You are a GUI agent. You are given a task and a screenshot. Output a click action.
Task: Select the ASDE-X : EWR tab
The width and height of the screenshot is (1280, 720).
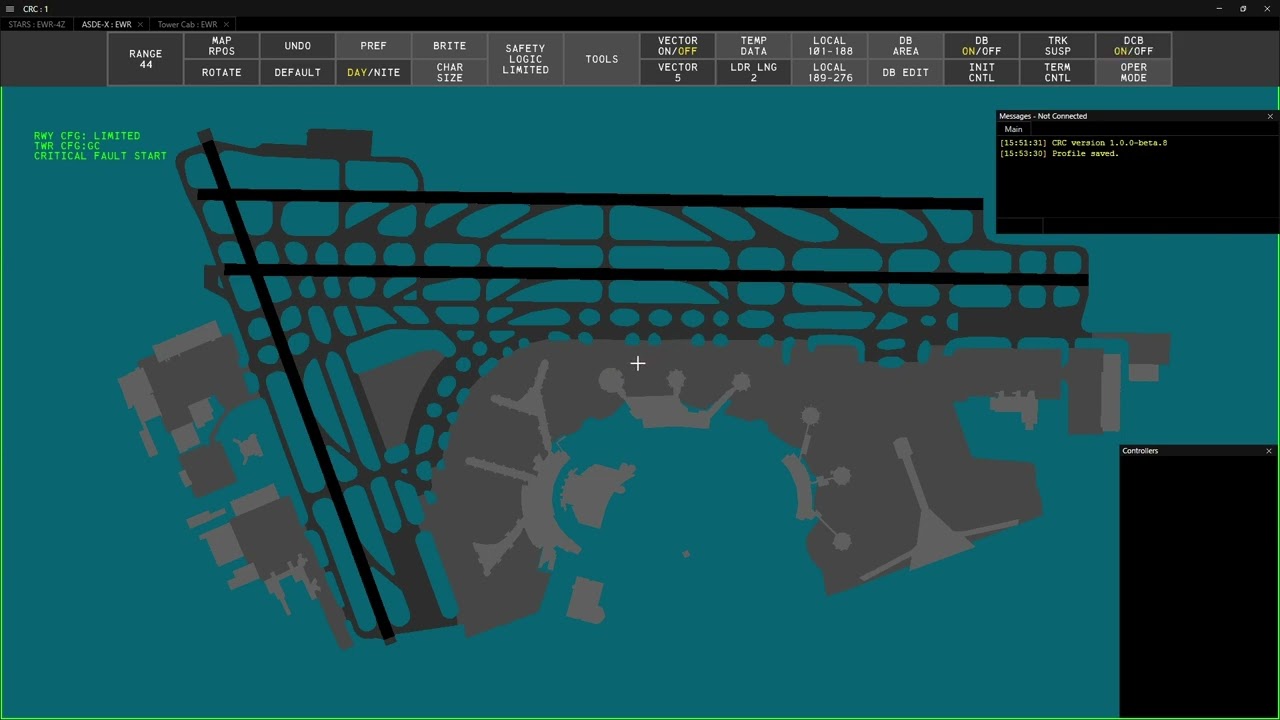click(x=106, y=24)
